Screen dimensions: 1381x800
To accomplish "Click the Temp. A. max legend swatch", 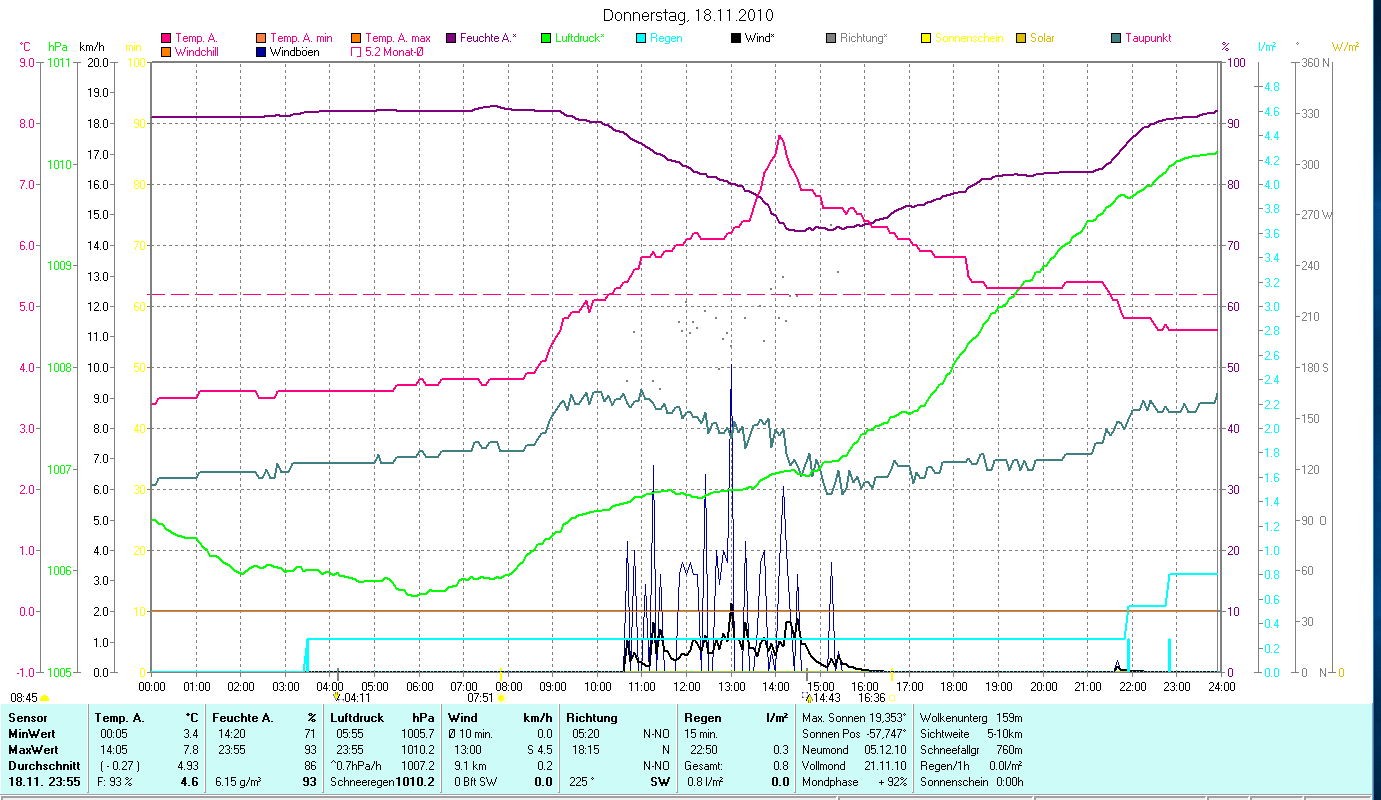I will 354,38.
